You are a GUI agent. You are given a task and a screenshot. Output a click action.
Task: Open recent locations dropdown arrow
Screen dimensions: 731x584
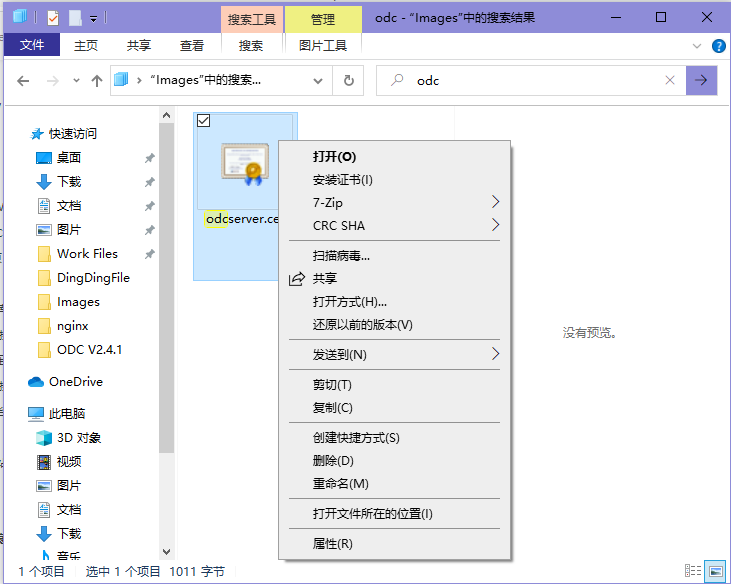pos(76,81)
